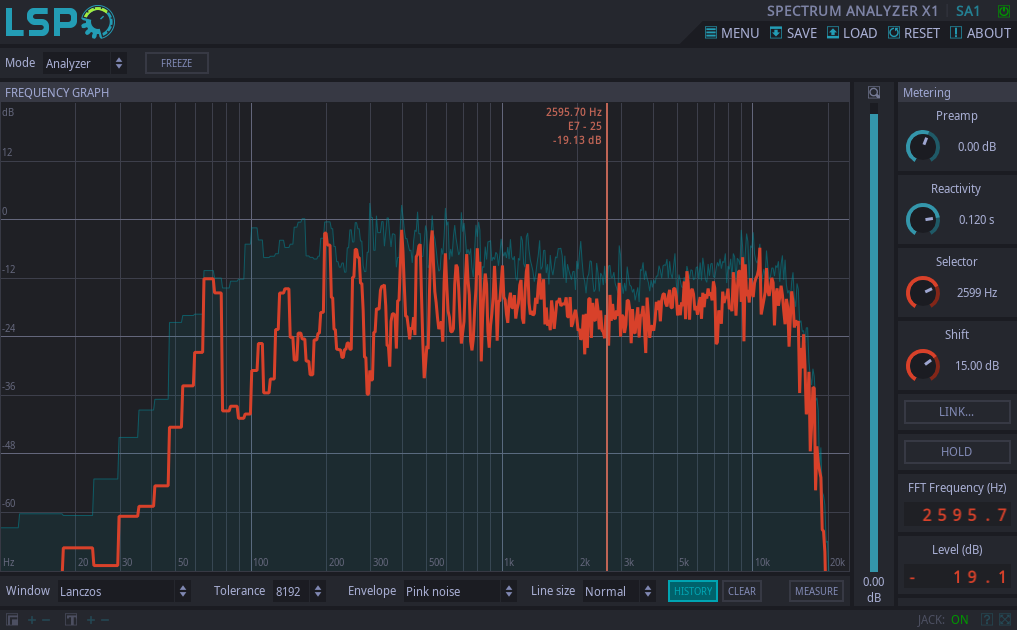
Task: Click the Reactivity knob
Action: tap(922, 220)
